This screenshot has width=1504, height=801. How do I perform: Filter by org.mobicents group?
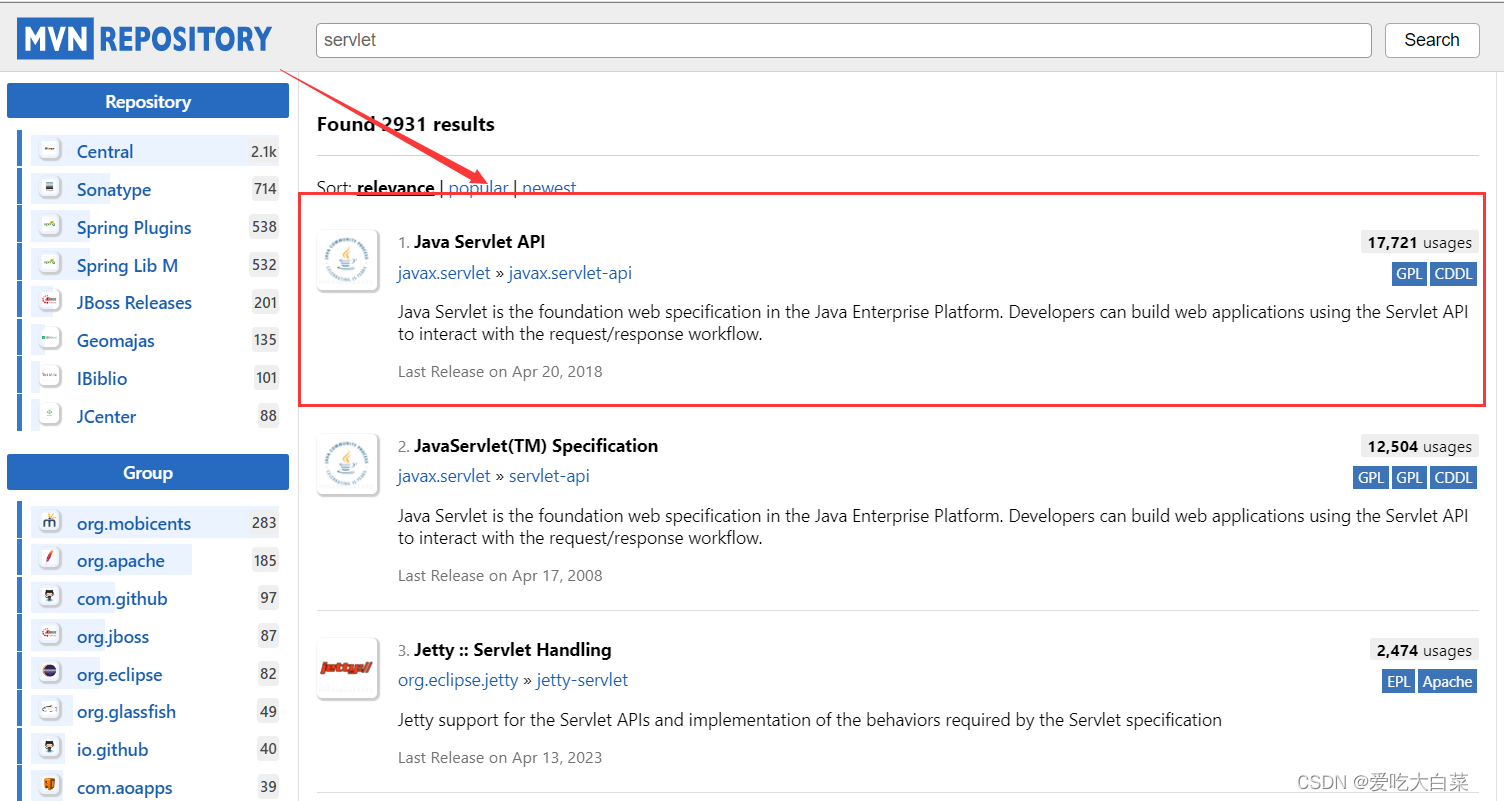pyautogui.click(x=134, y=523)
